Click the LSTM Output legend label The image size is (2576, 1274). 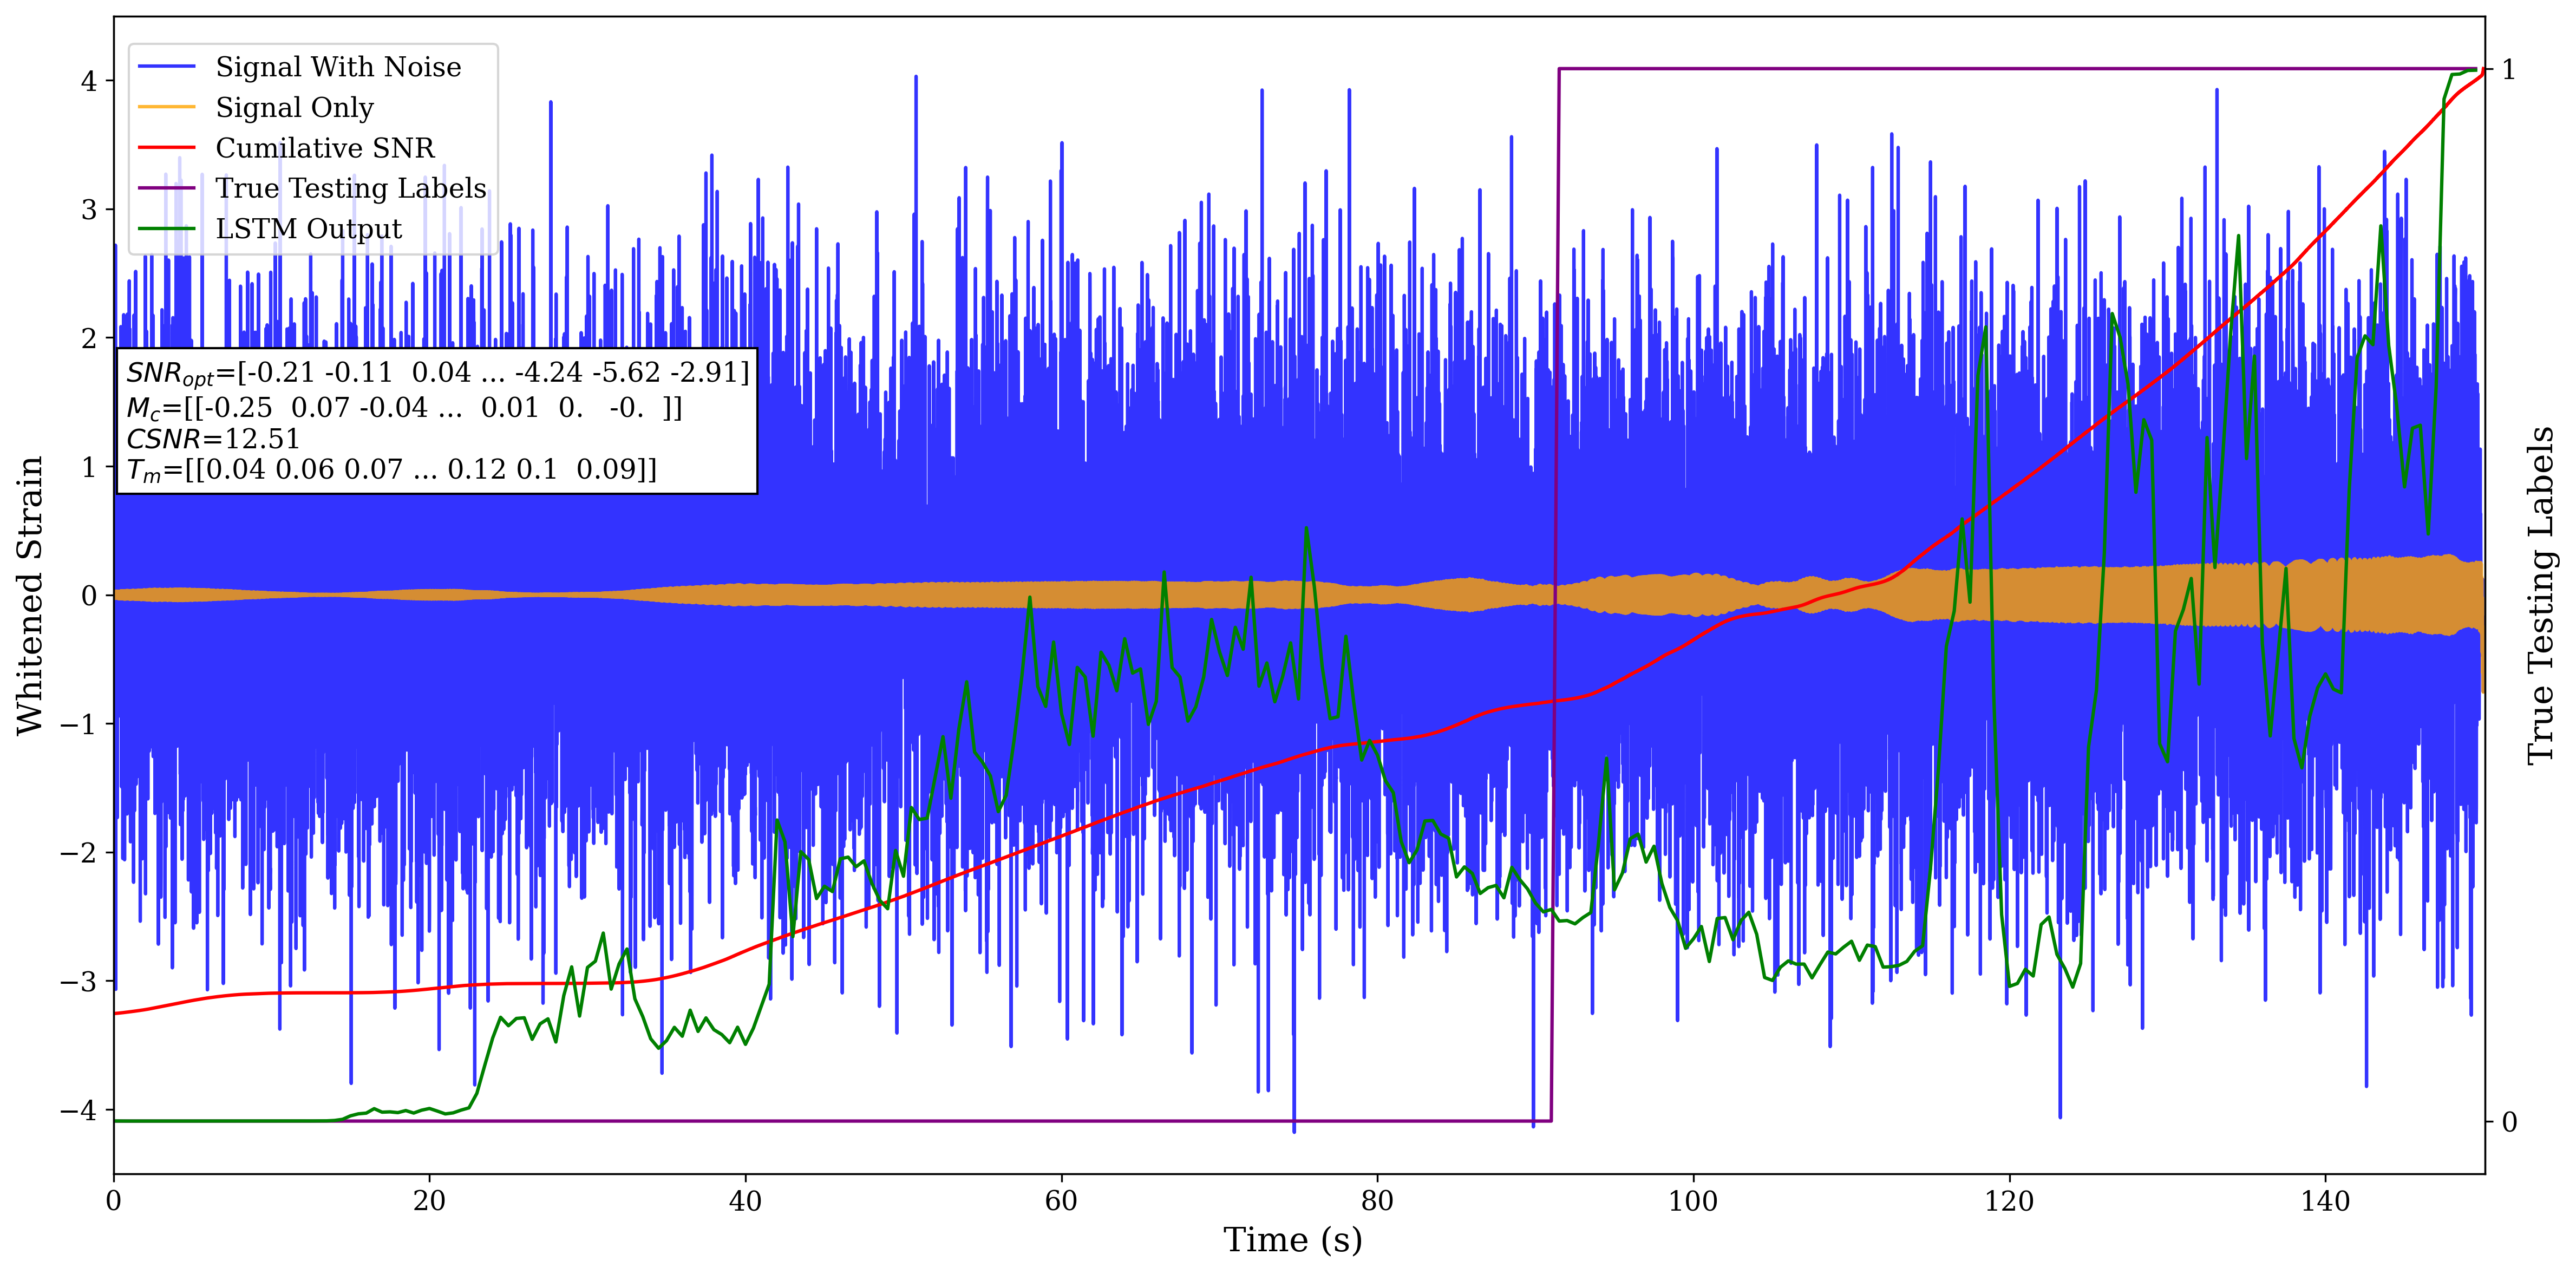(x=308, y=229)
